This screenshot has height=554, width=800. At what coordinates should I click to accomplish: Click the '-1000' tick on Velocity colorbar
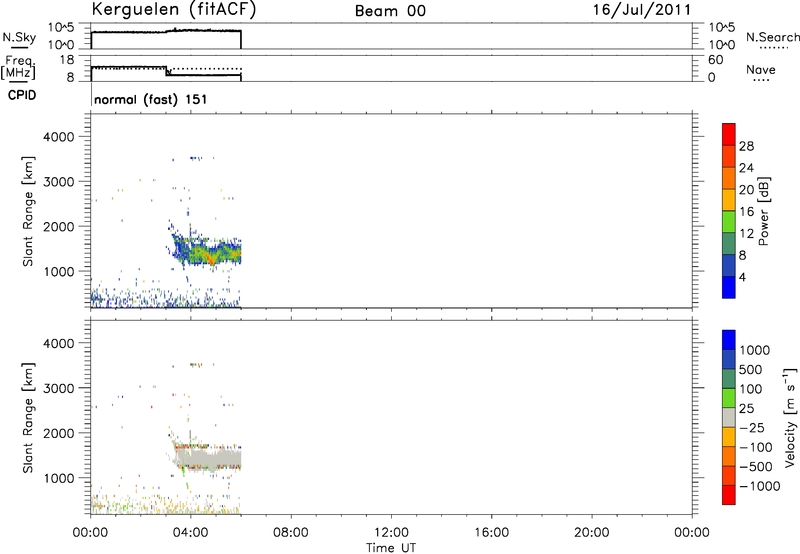pos(760,486)
